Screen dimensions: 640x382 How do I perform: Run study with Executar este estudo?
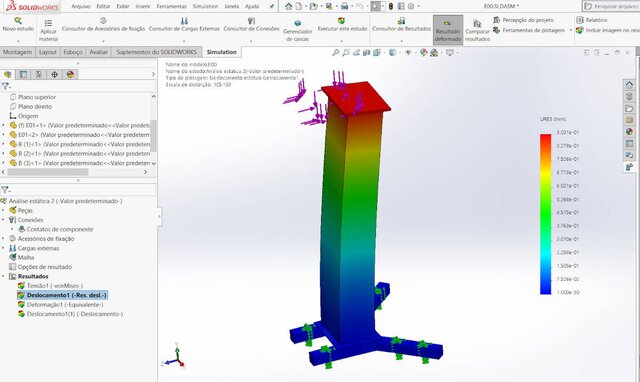click(342, 24)
